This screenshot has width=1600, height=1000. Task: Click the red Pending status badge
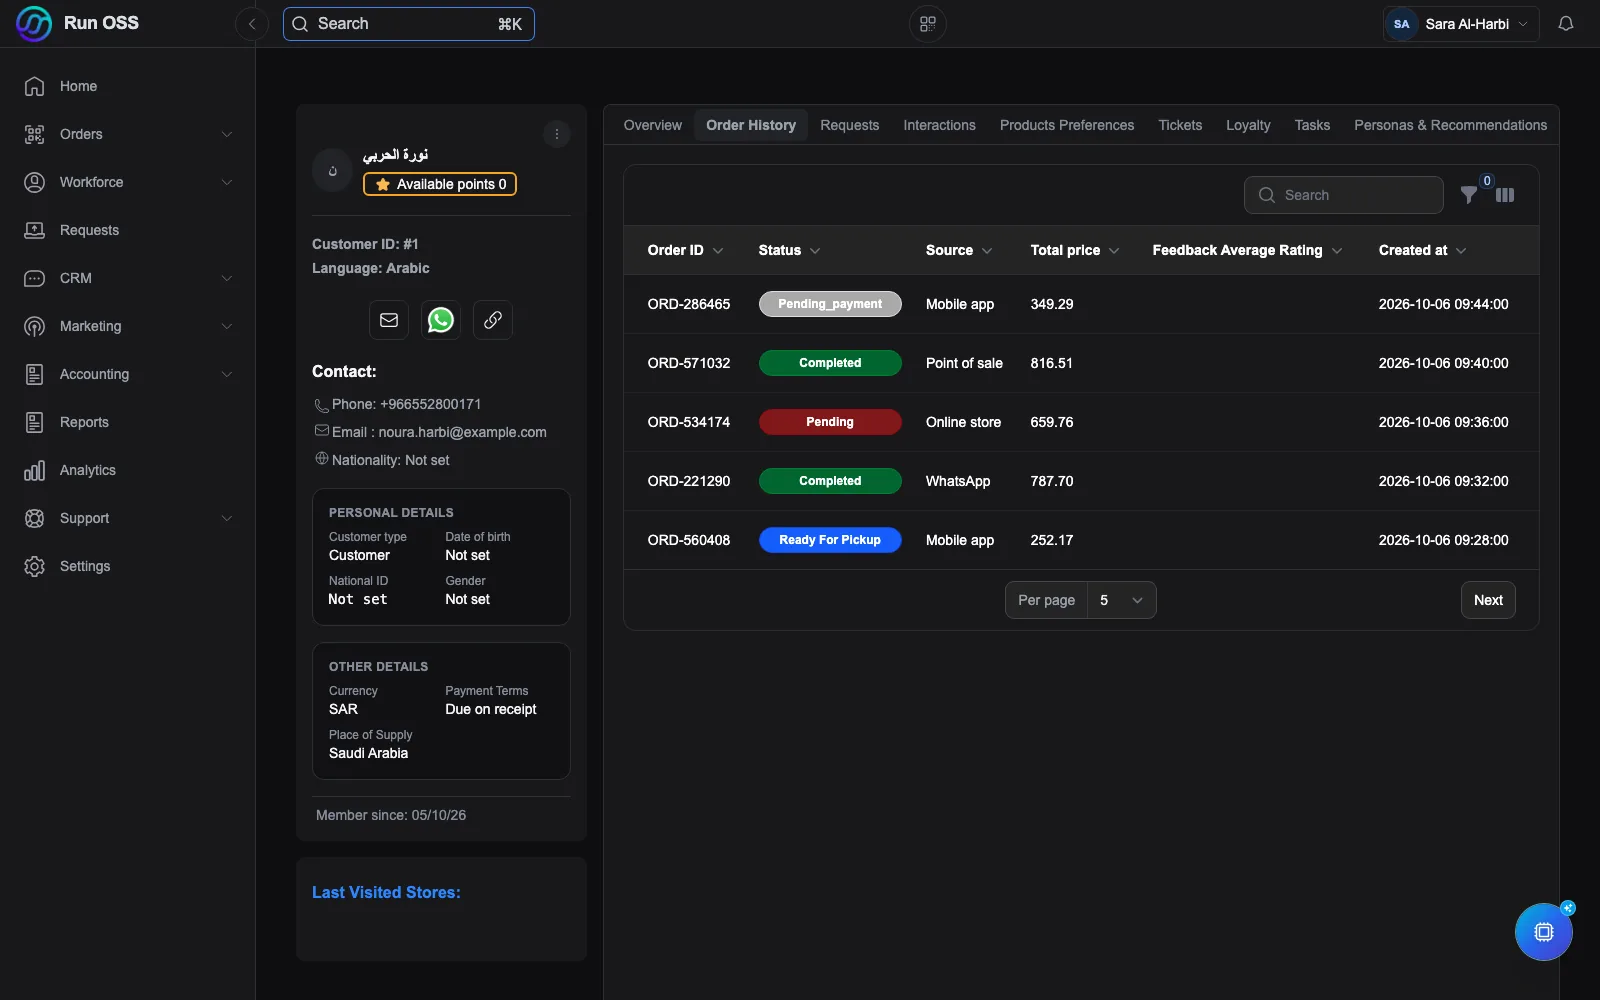(x=830, y=422)
